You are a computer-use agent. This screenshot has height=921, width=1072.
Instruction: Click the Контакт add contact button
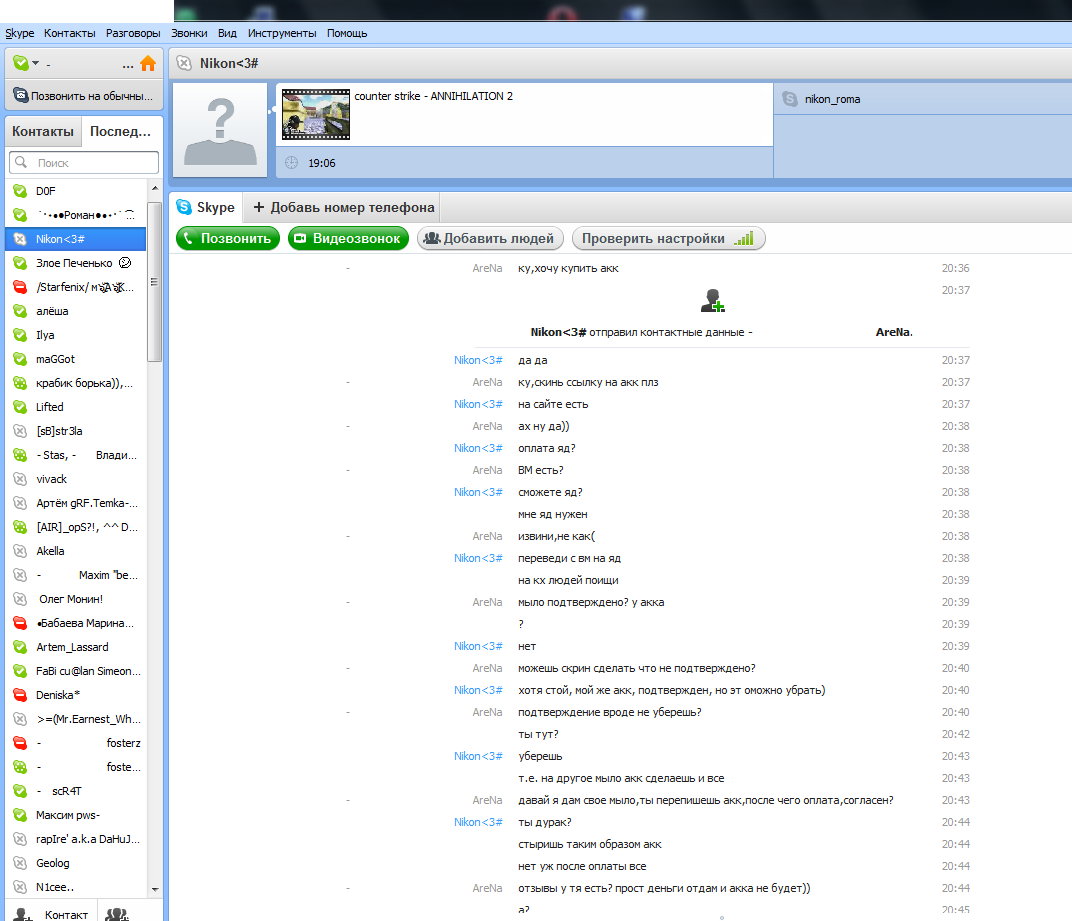[51, 913]
